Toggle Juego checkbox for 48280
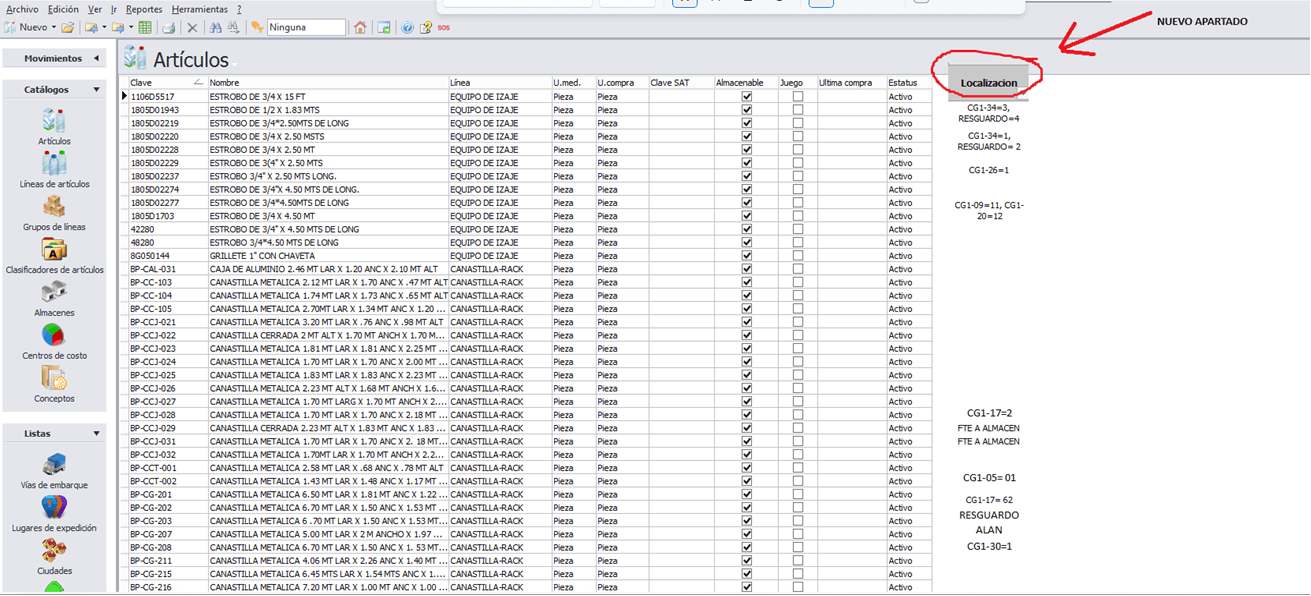 [797, 242]
